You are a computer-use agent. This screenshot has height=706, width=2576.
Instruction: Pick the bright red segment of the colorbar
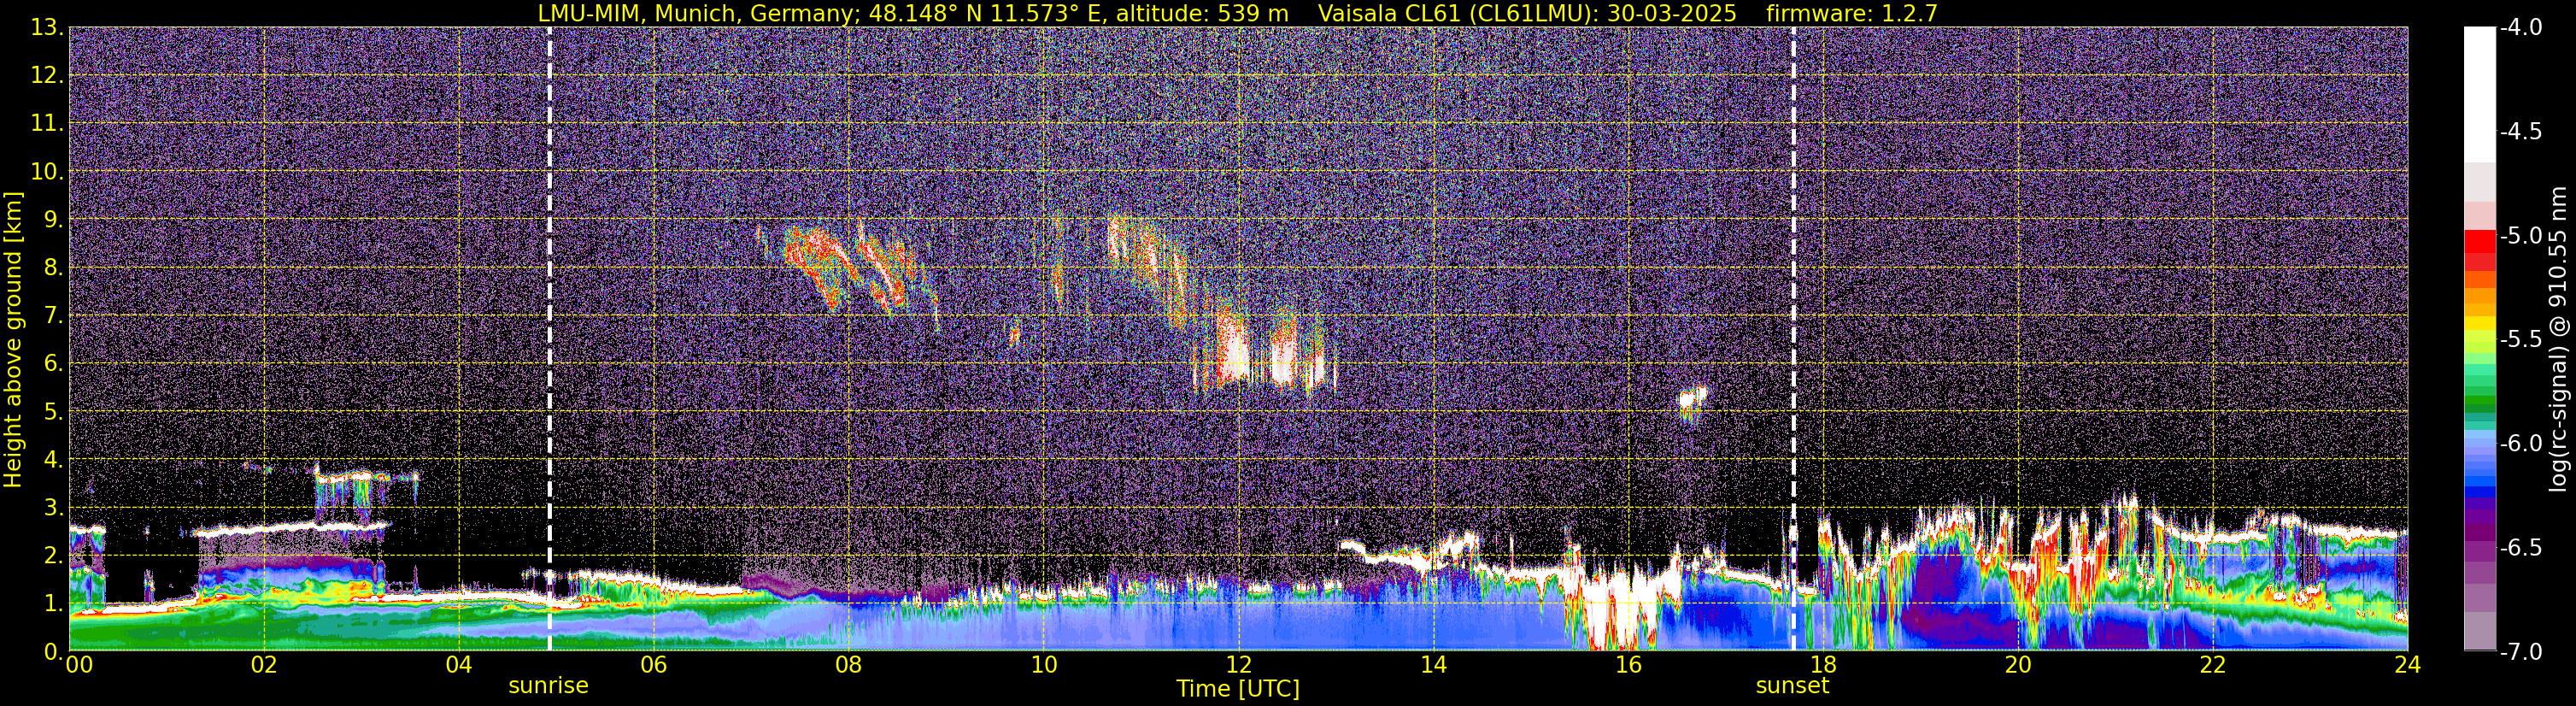(x=2479, y=240)
